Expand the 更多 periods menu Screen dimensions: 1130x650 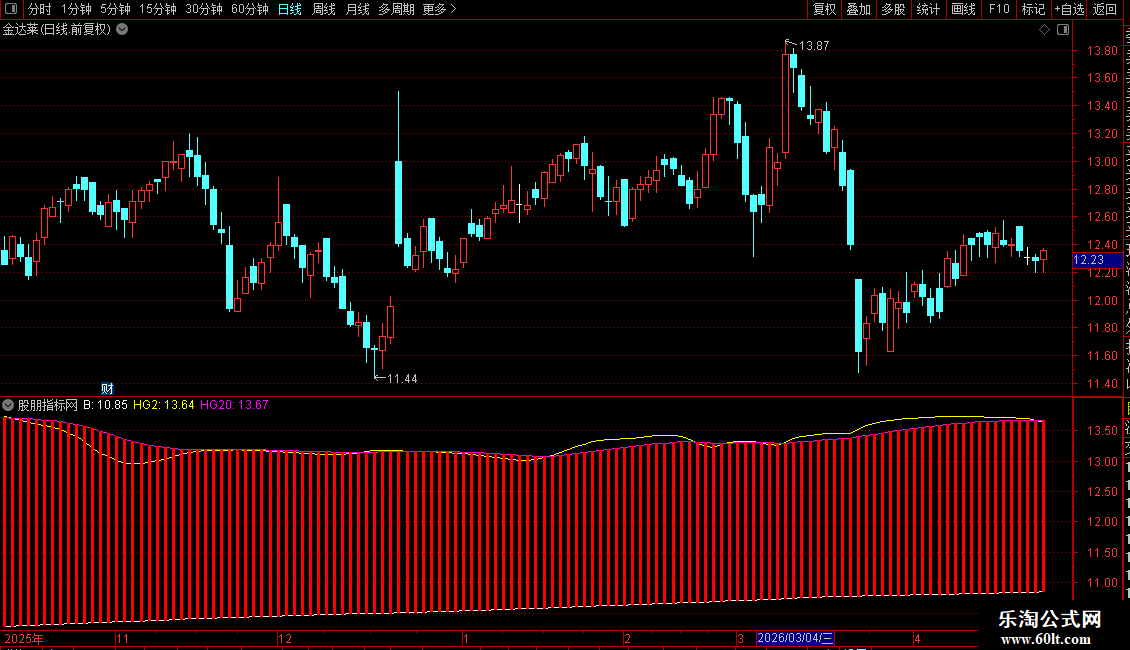[x=439, y=9]
